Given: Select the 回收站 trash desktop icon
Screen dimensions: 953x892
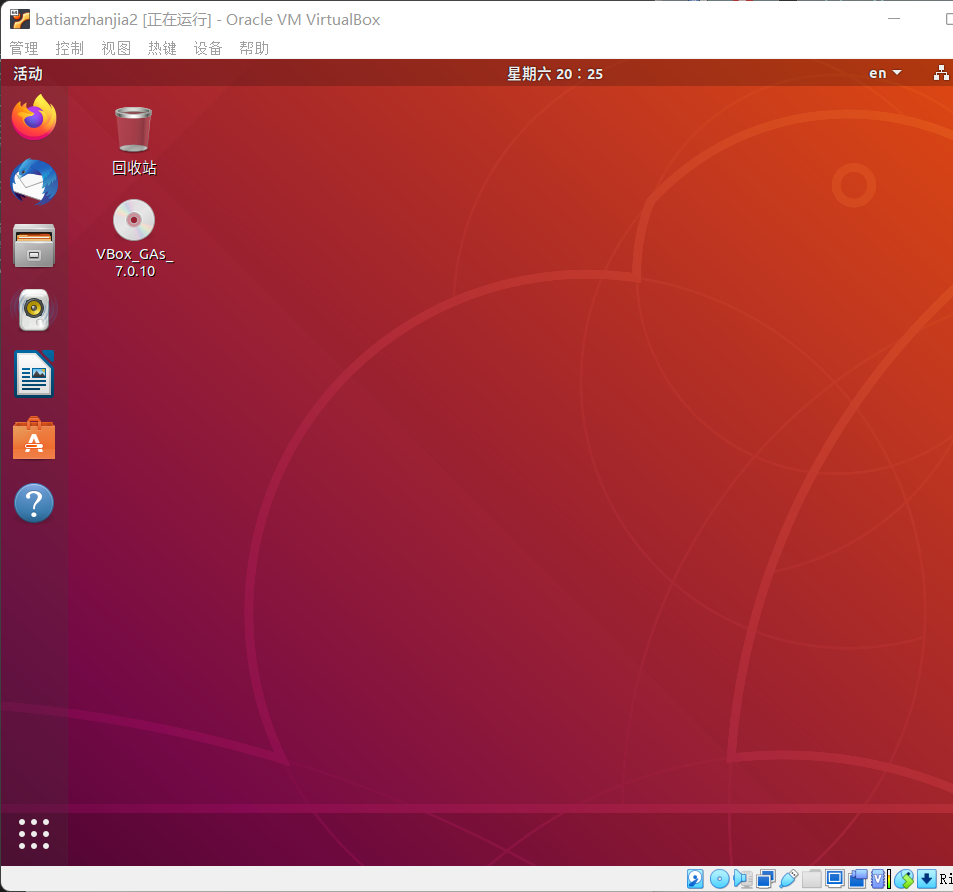Looking at the screenshot, I should 134,142.
